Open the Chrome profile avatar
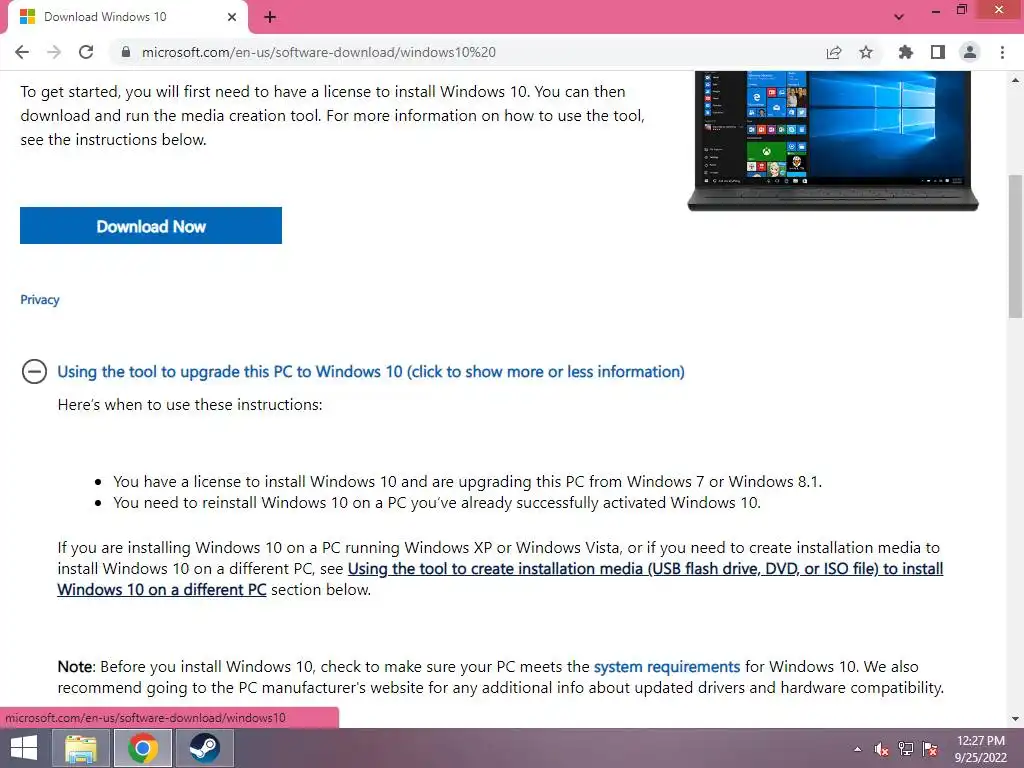 [970, 52]
